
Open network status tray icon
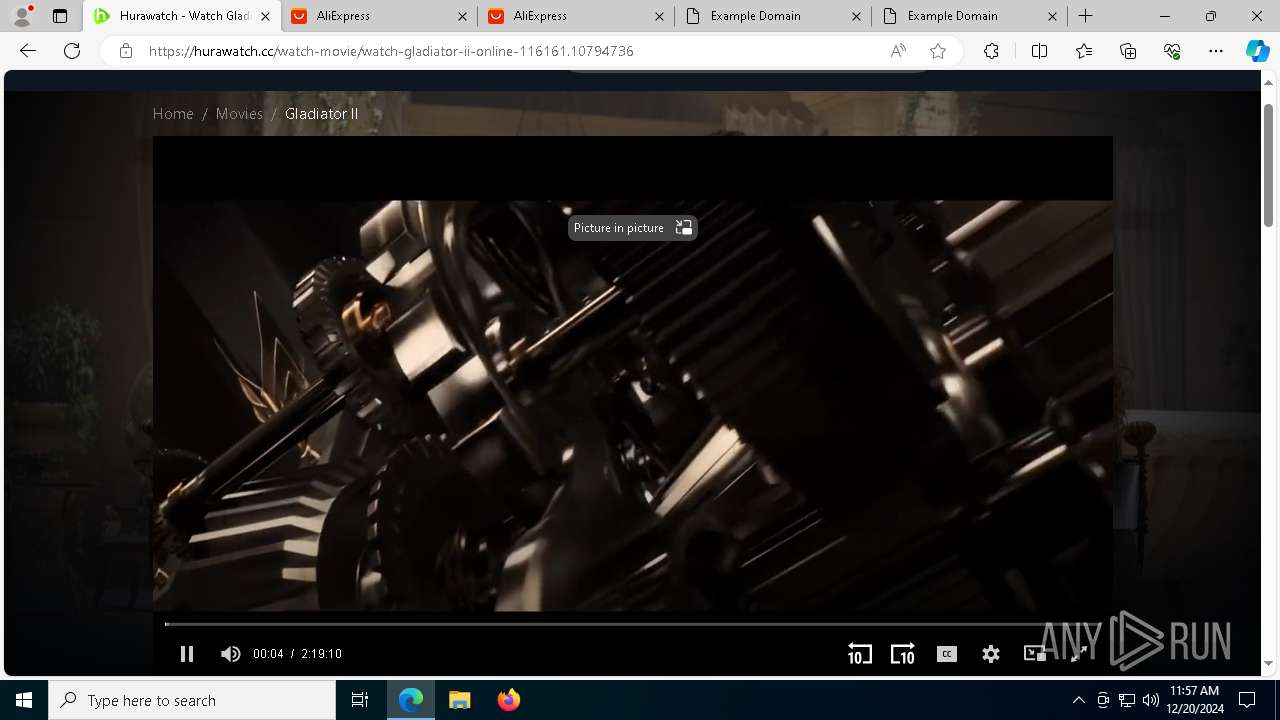coord(1127,700)
